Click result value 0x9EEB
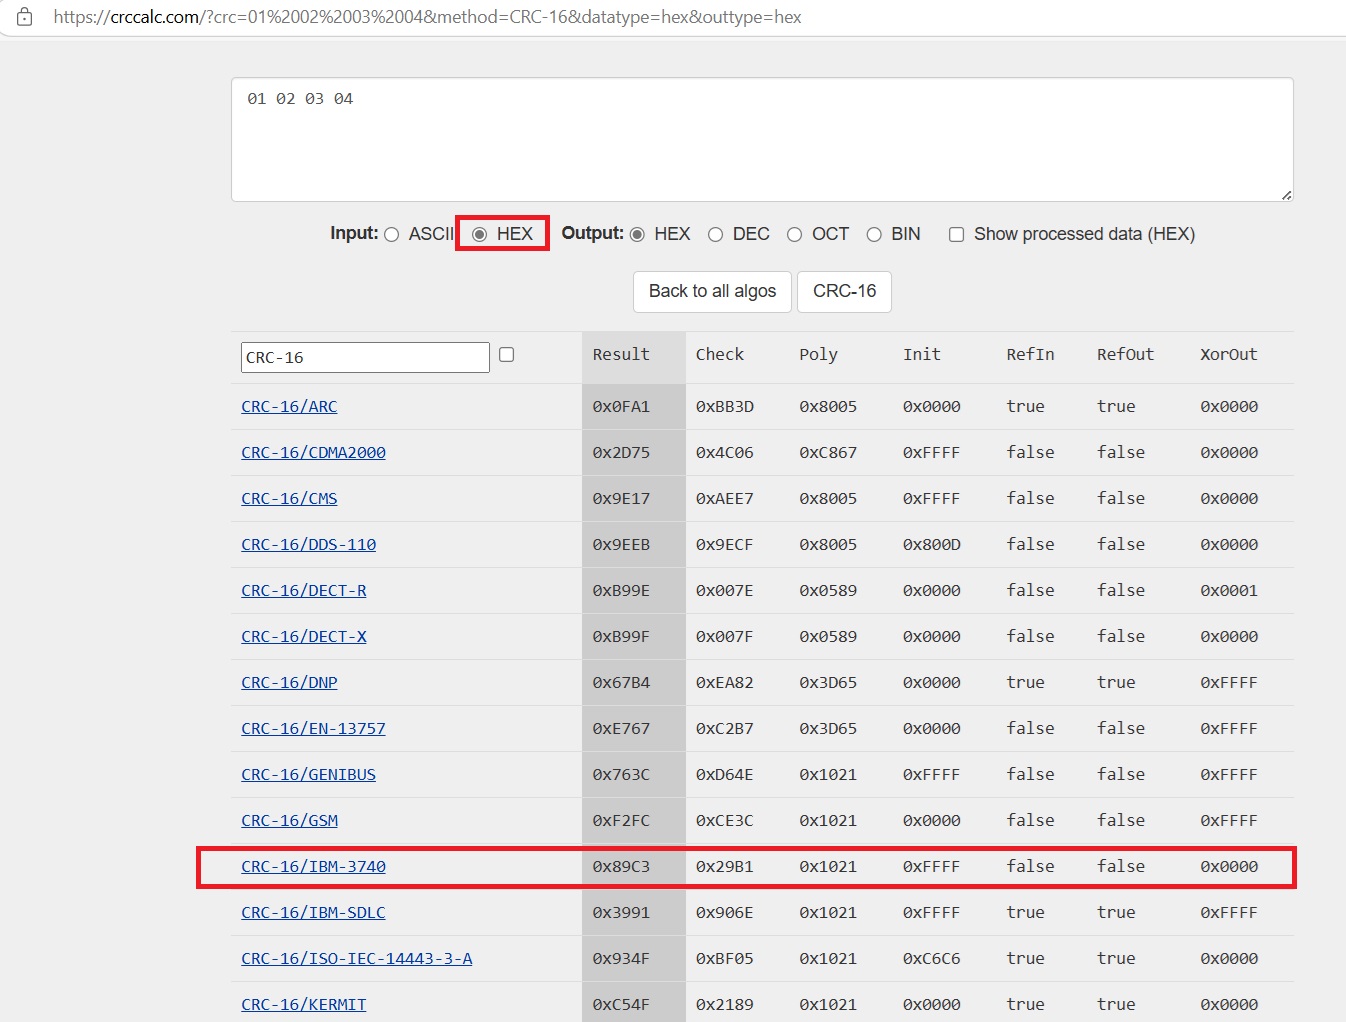The height and width of the screenshot is (1022, 1346). [x=620, y=544]
